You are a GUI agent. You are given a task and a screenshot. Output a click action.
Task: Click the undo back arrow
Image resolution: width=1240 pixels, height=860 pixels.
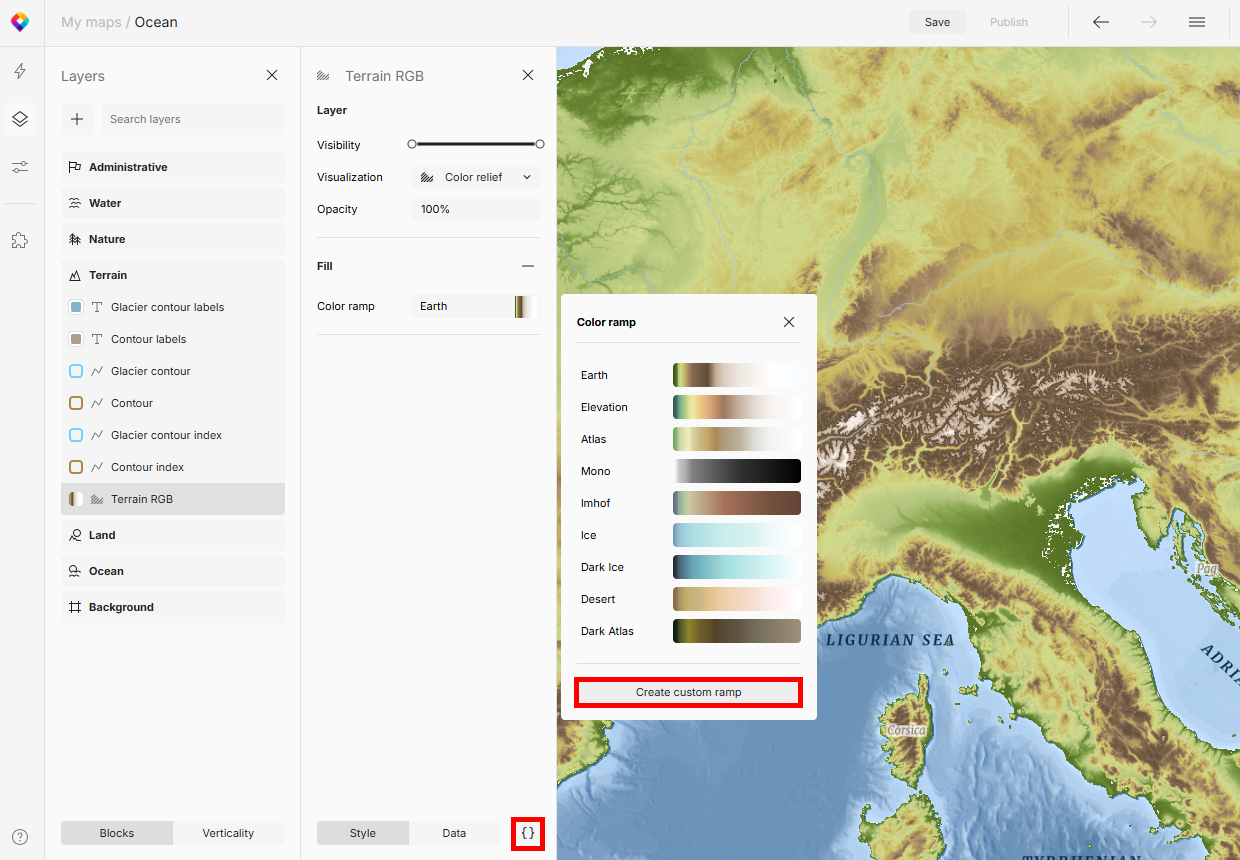pos(1101,22)
